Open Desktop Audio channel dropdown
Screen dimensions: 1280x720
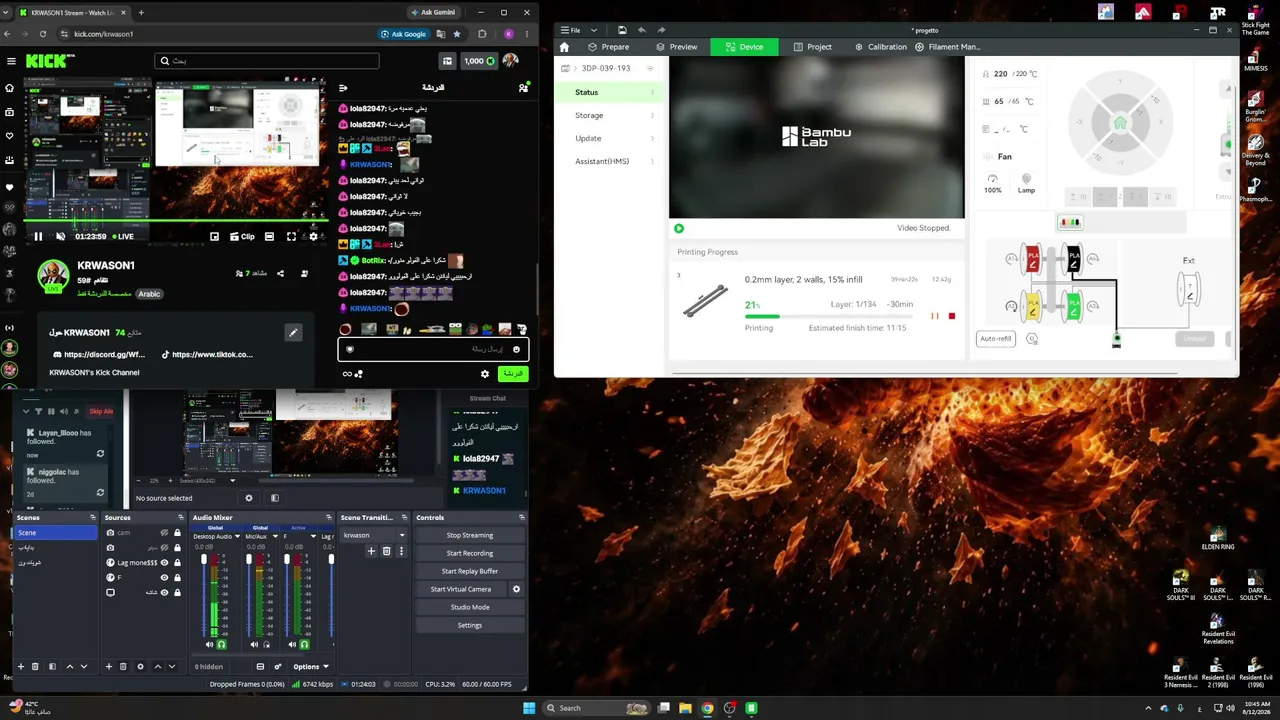coord(236,536)
